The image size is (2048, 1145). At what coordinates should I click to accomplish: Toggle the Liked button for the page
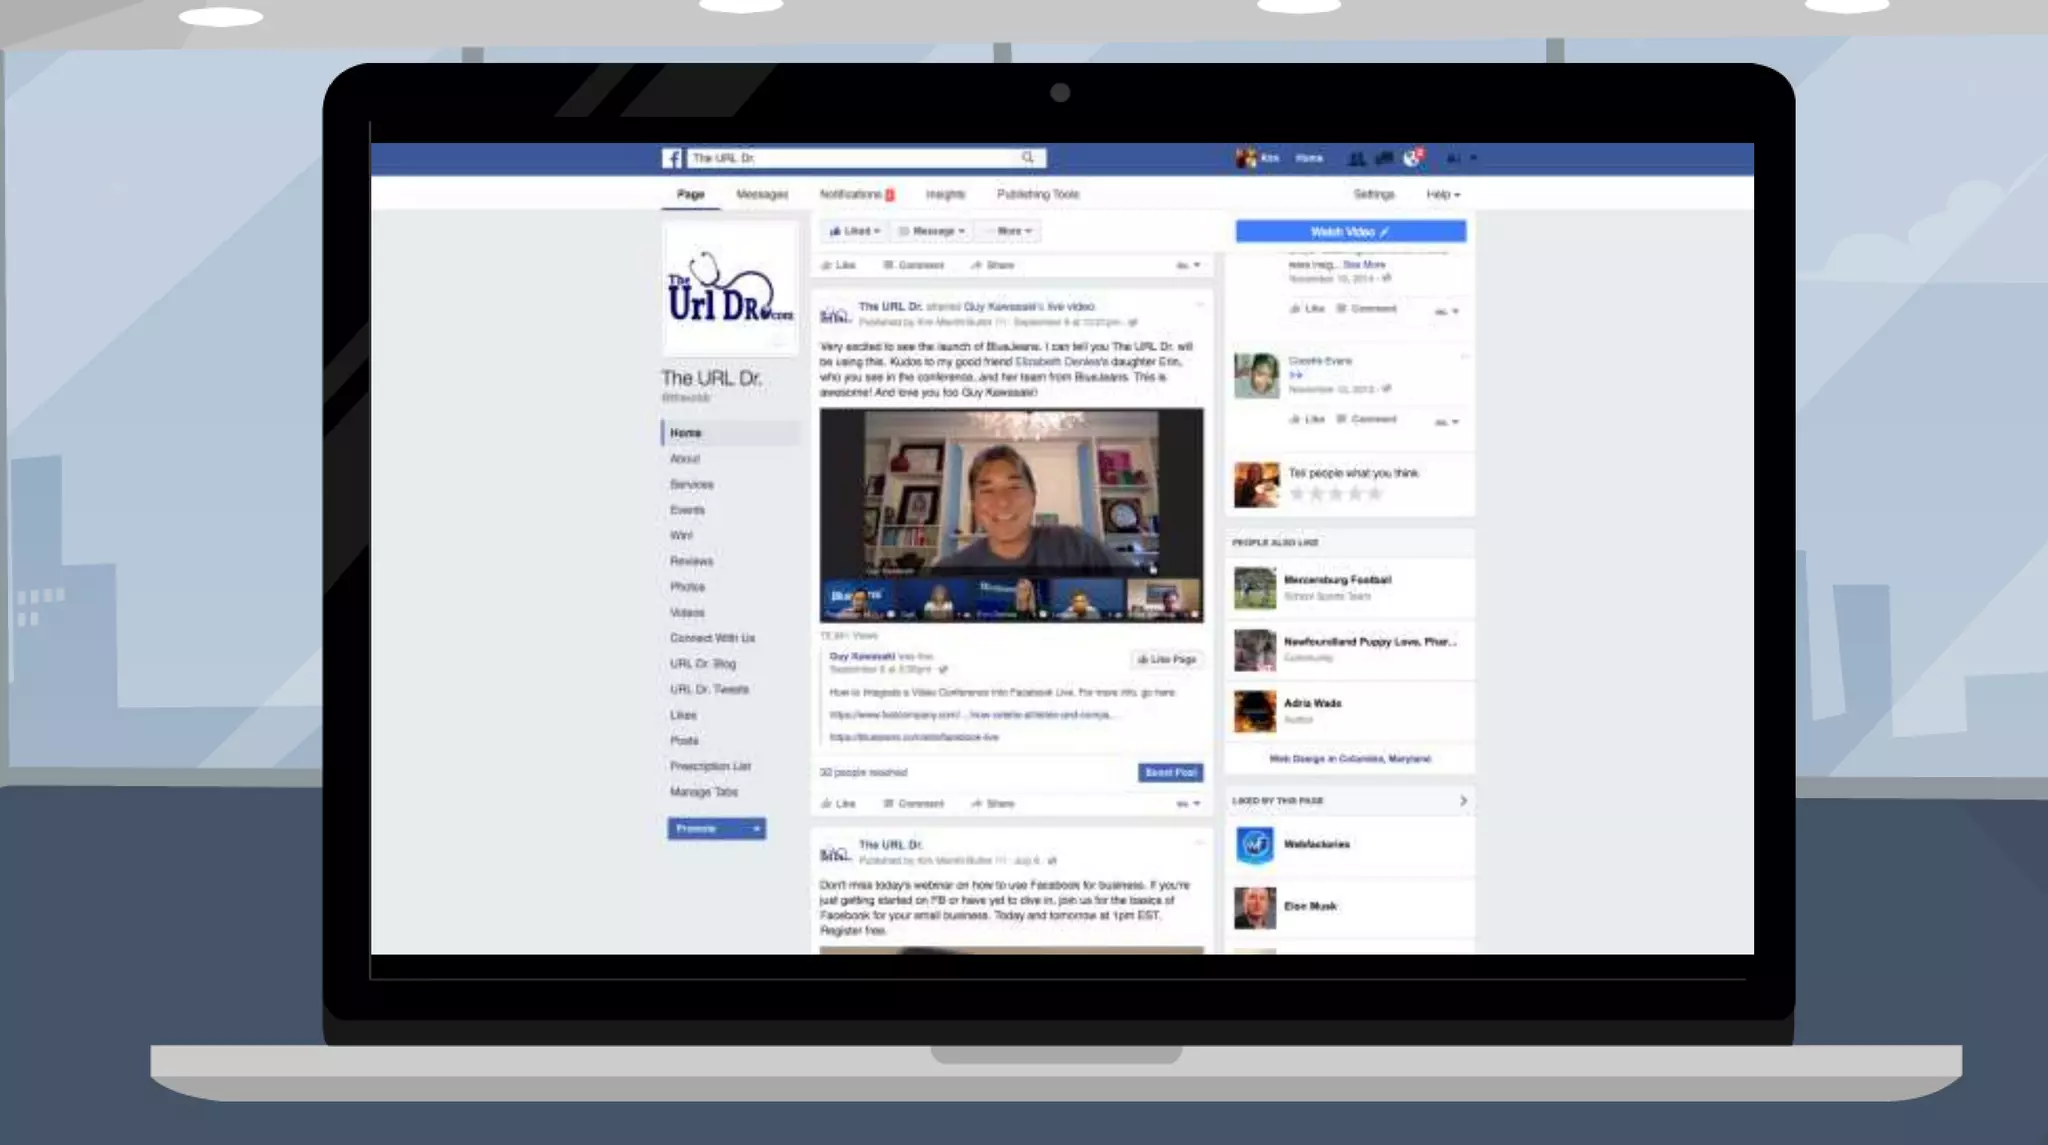click(854, 231)
